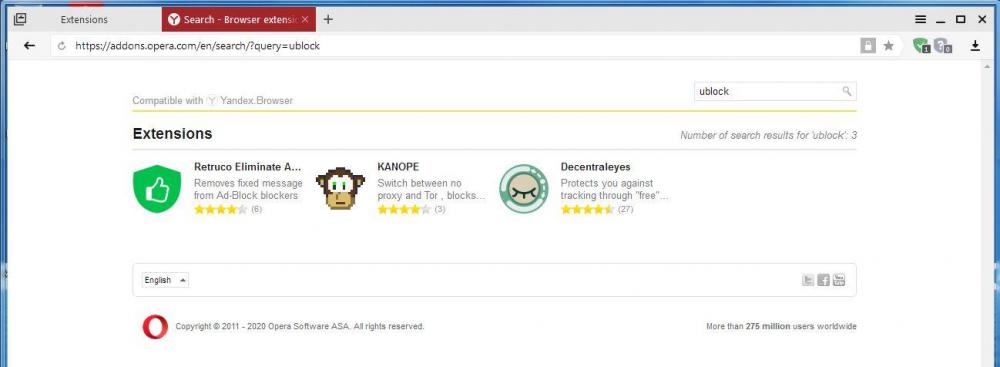Image resolution: width=1000 pixels, height=367 pixels.
Task: Open the KANOPE extension title
Action: coord(398,167)
